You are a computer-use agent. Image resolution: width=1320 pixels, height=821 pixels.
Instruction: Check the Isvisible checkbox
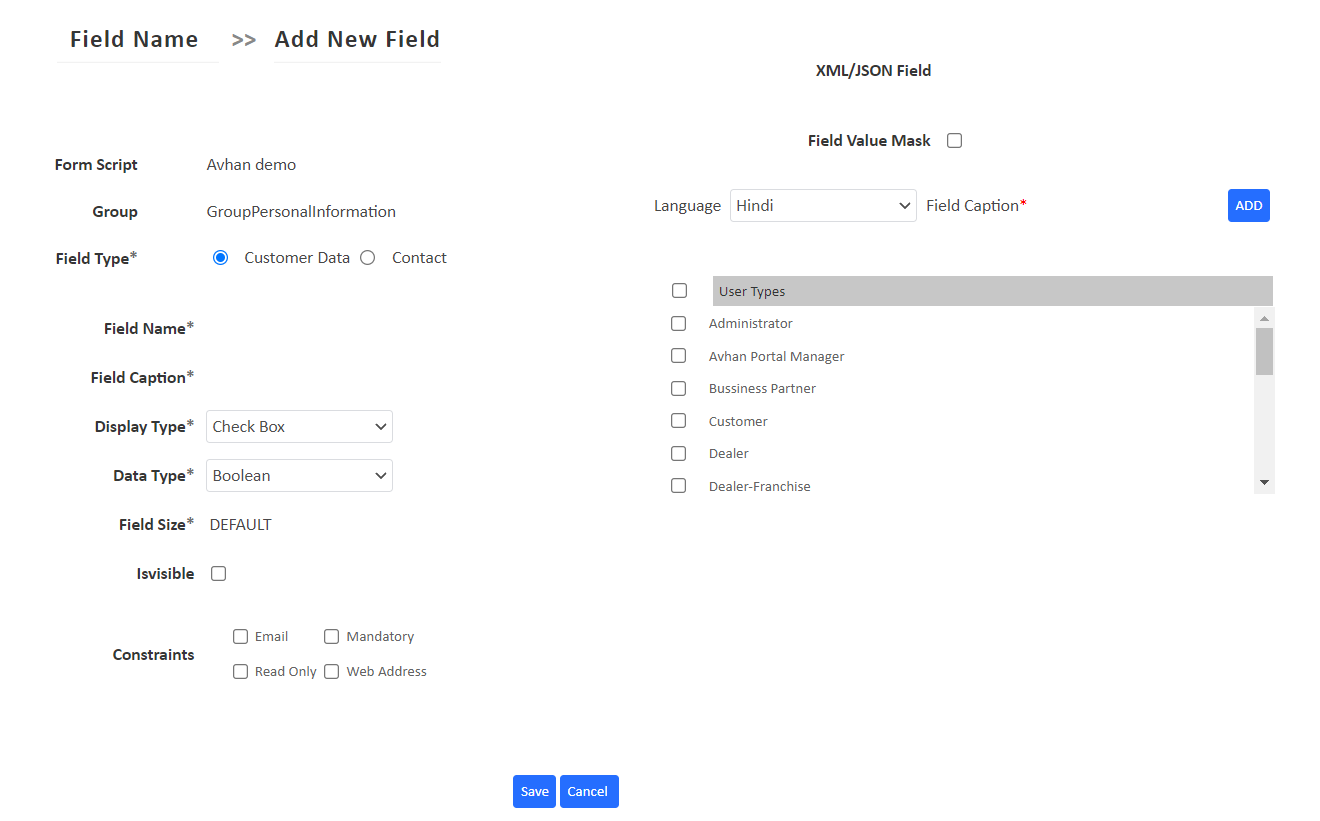[x=218, y=573]
